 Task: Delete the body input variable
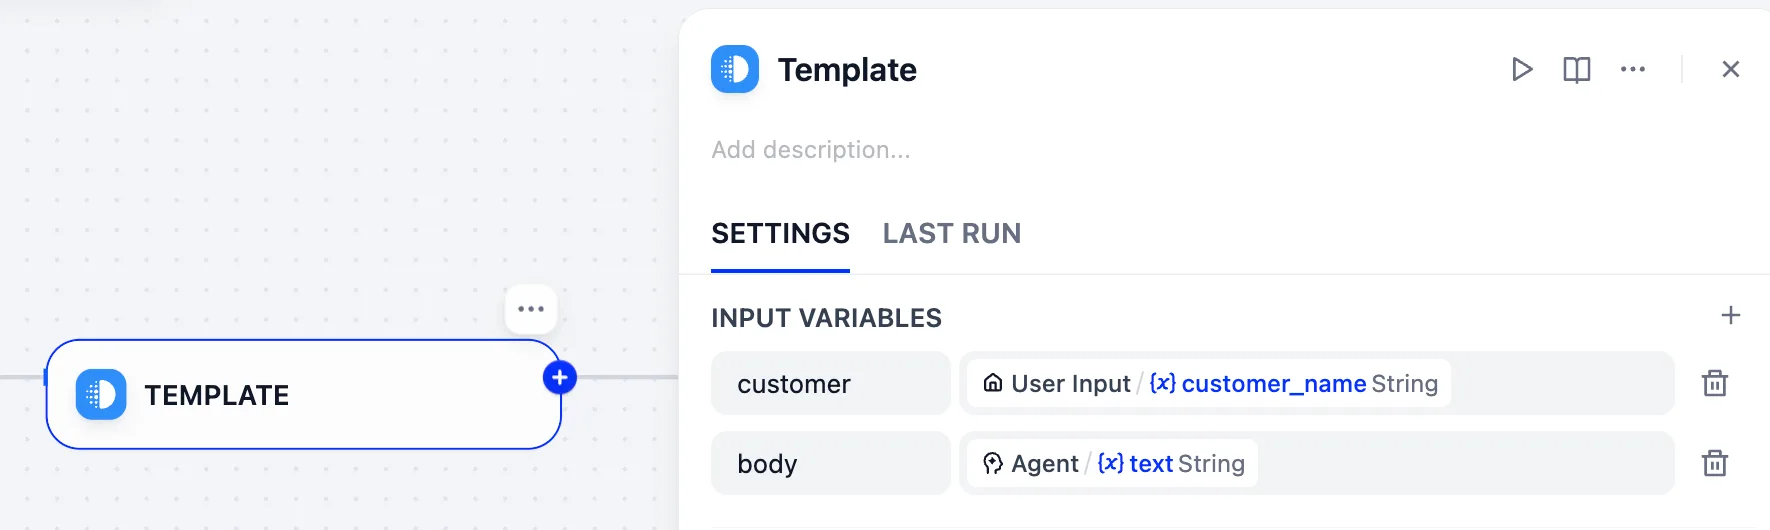1715,463
